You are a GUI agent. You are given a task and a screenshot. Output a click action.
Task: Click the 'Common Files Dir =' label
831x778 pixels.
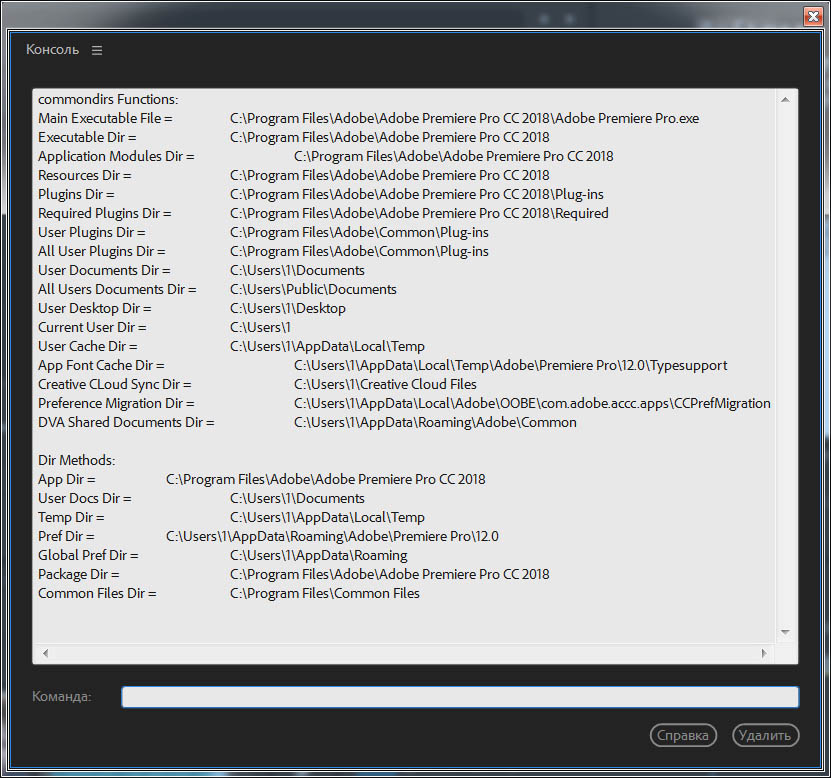pyautogui.click(x=97, y=594)
